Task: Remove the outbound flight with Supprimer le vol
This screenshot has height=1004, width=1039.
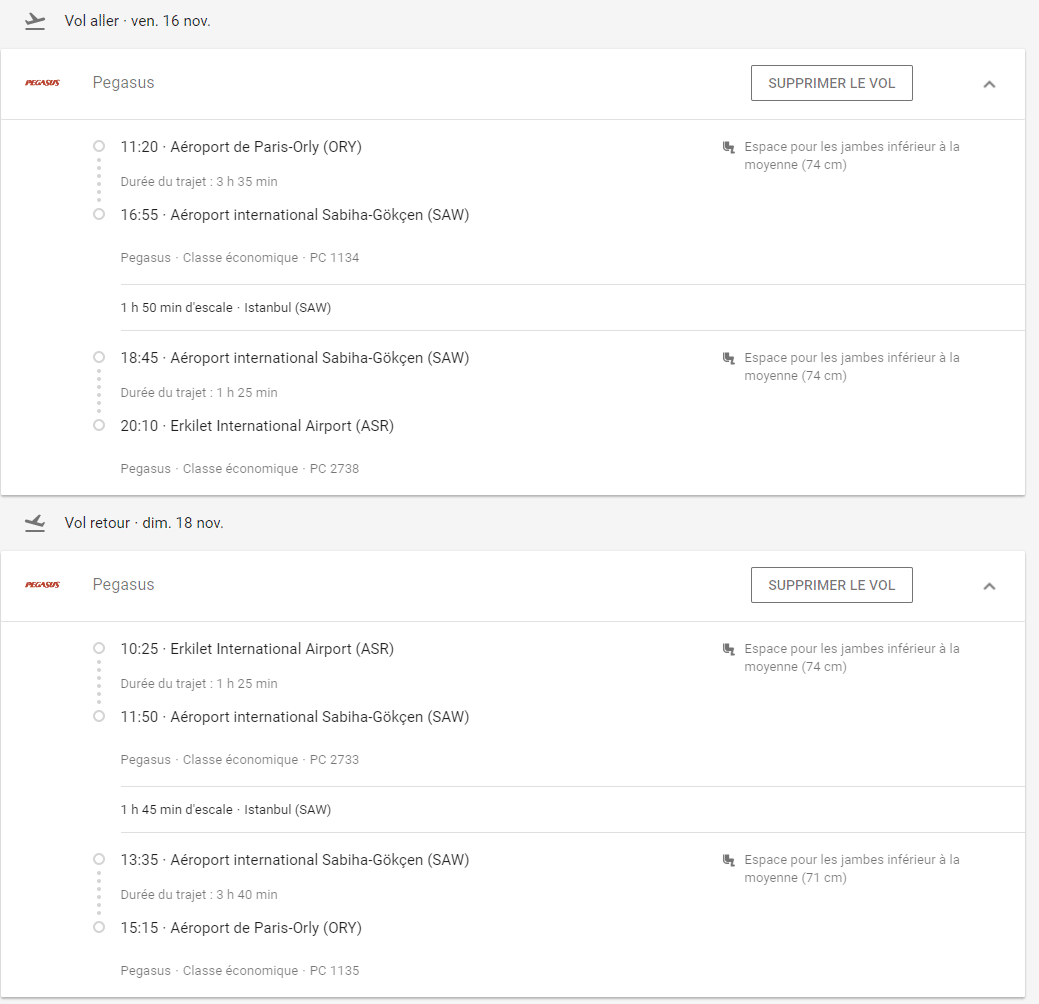Action: 831,83
